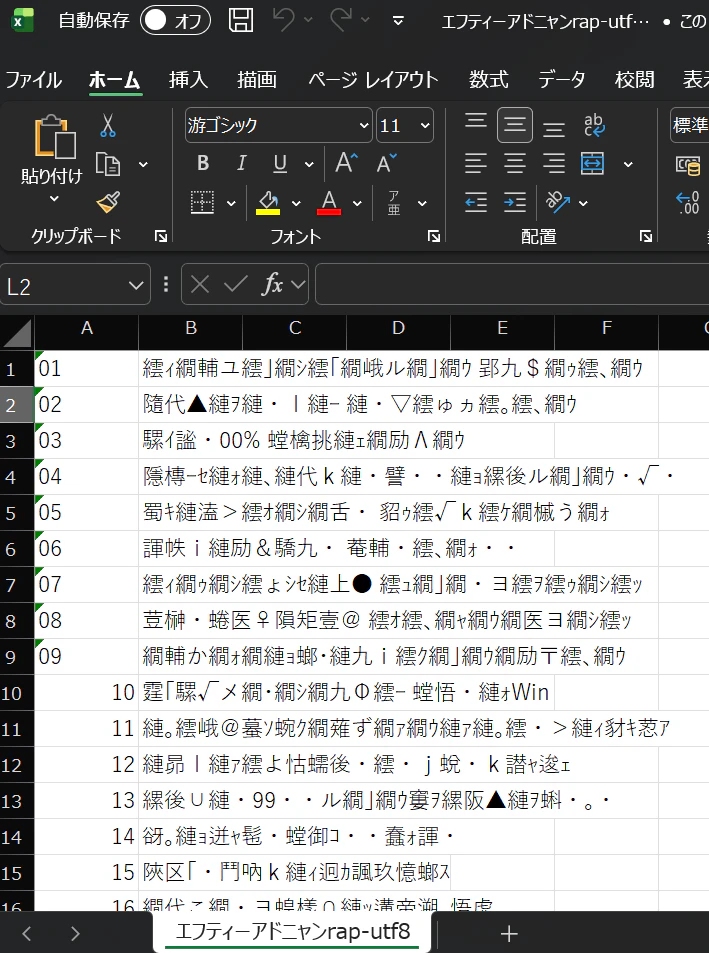Viewport: 709px width, 953px height.
Task: Click the Cut scissors icon
Action: [108, 125]
